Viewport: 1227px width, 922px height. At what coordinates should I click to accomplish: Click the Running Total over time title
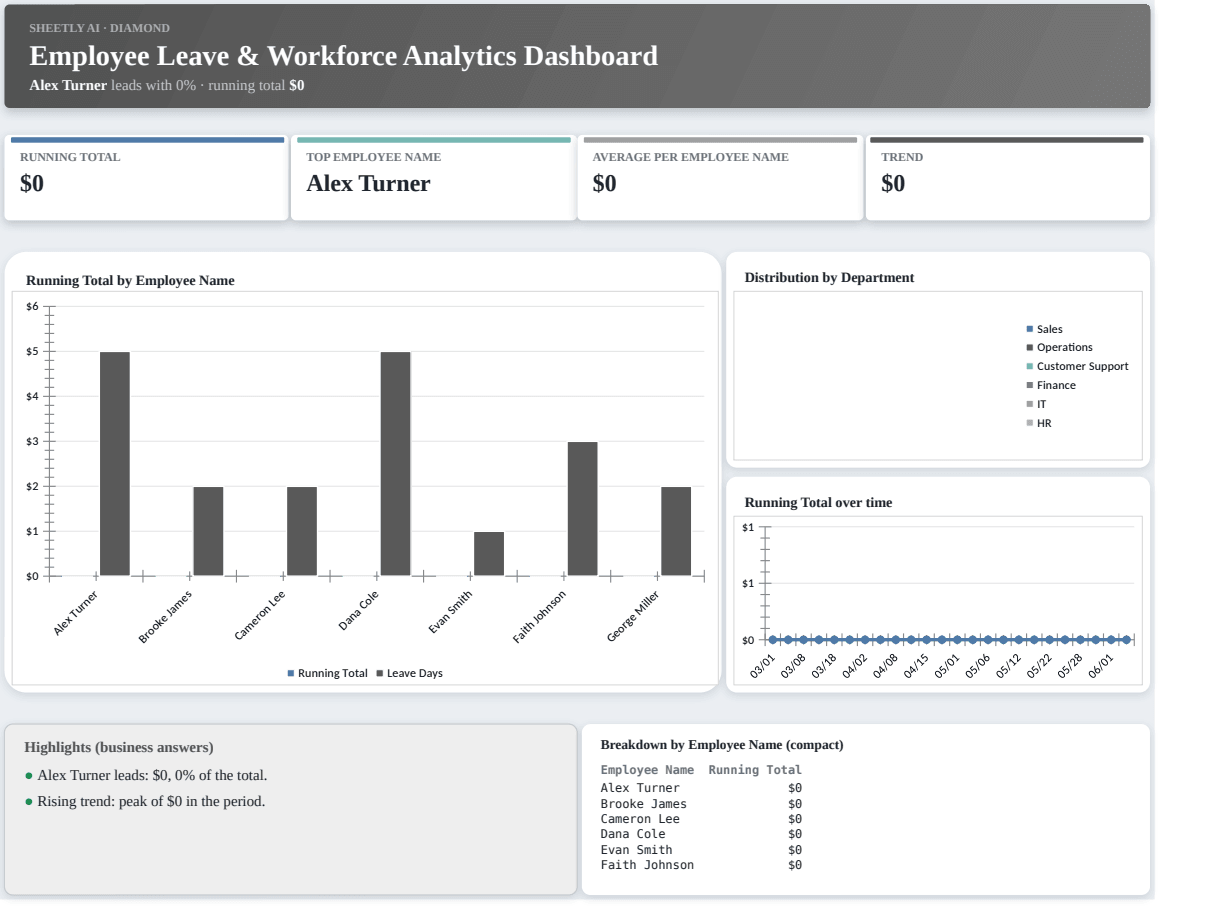818,502
